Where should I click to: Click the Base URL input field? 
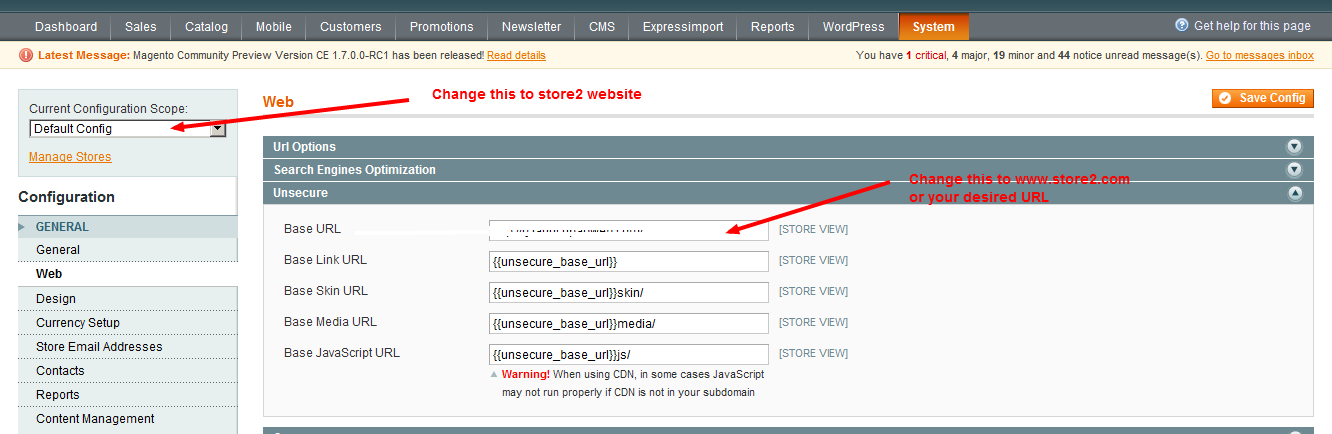[x=628, y=230]
